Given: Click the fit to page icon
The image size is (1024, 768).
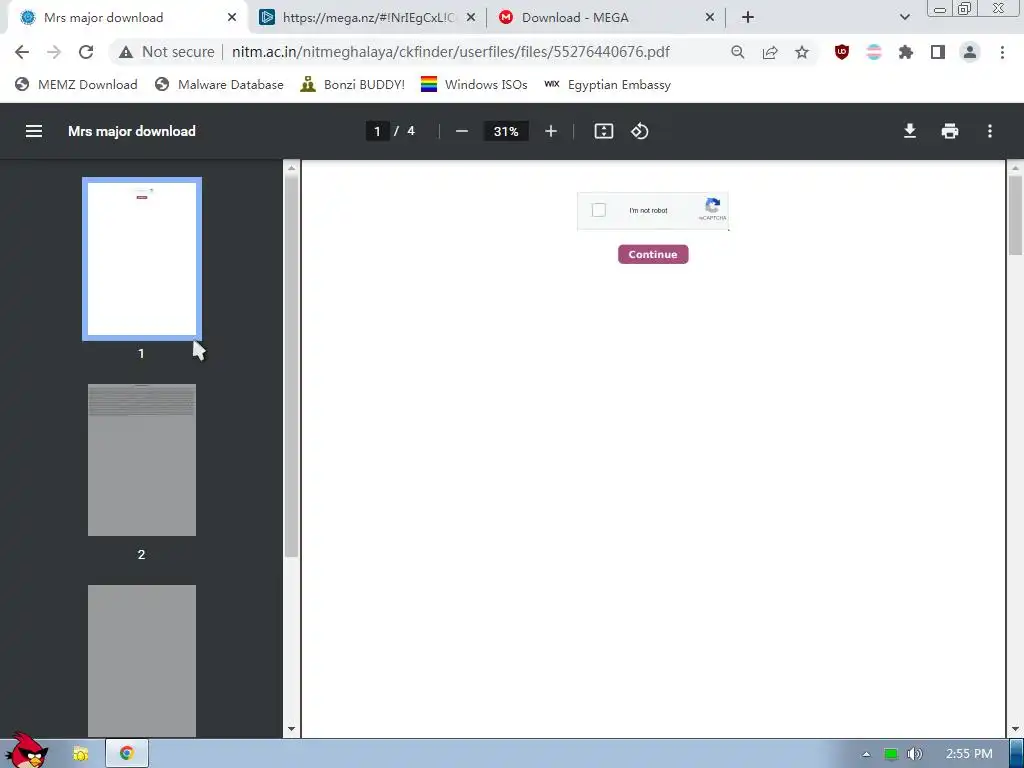Looking at the screenshot, I should (603, 131).
